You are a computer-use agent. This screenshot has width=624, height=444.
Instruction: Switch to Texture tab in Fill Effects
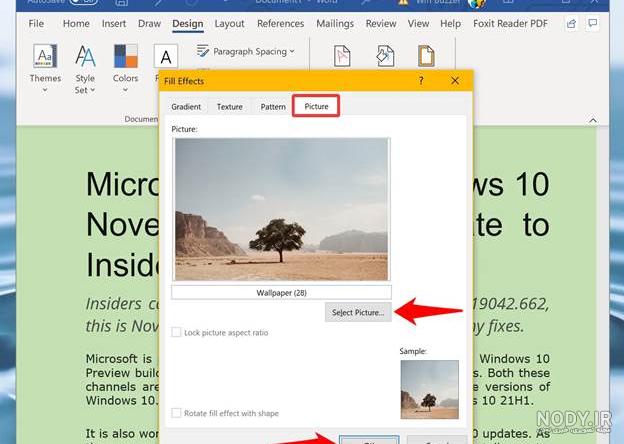click(x=230, y=107)
